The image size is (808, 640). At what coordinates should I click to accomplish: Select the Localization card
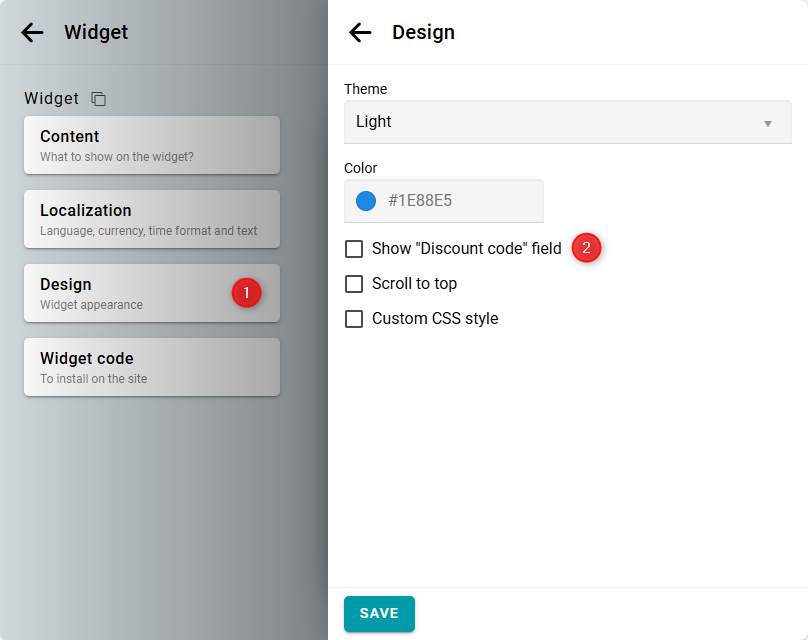[x=151, y=219]
